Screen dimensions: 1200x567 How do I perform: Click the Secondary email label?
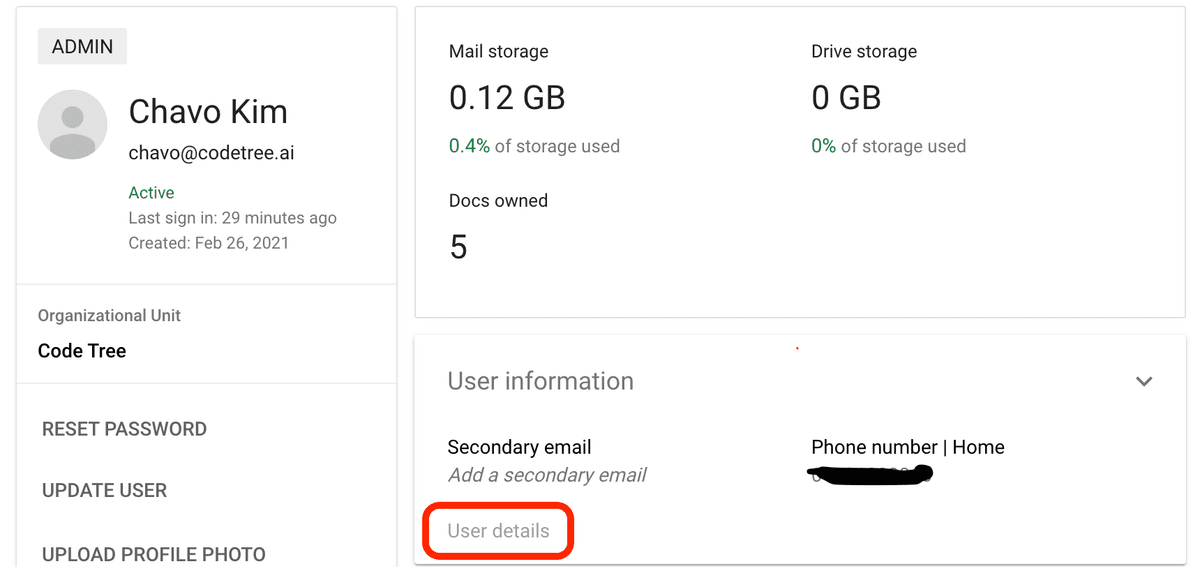[x=519, y=447]
